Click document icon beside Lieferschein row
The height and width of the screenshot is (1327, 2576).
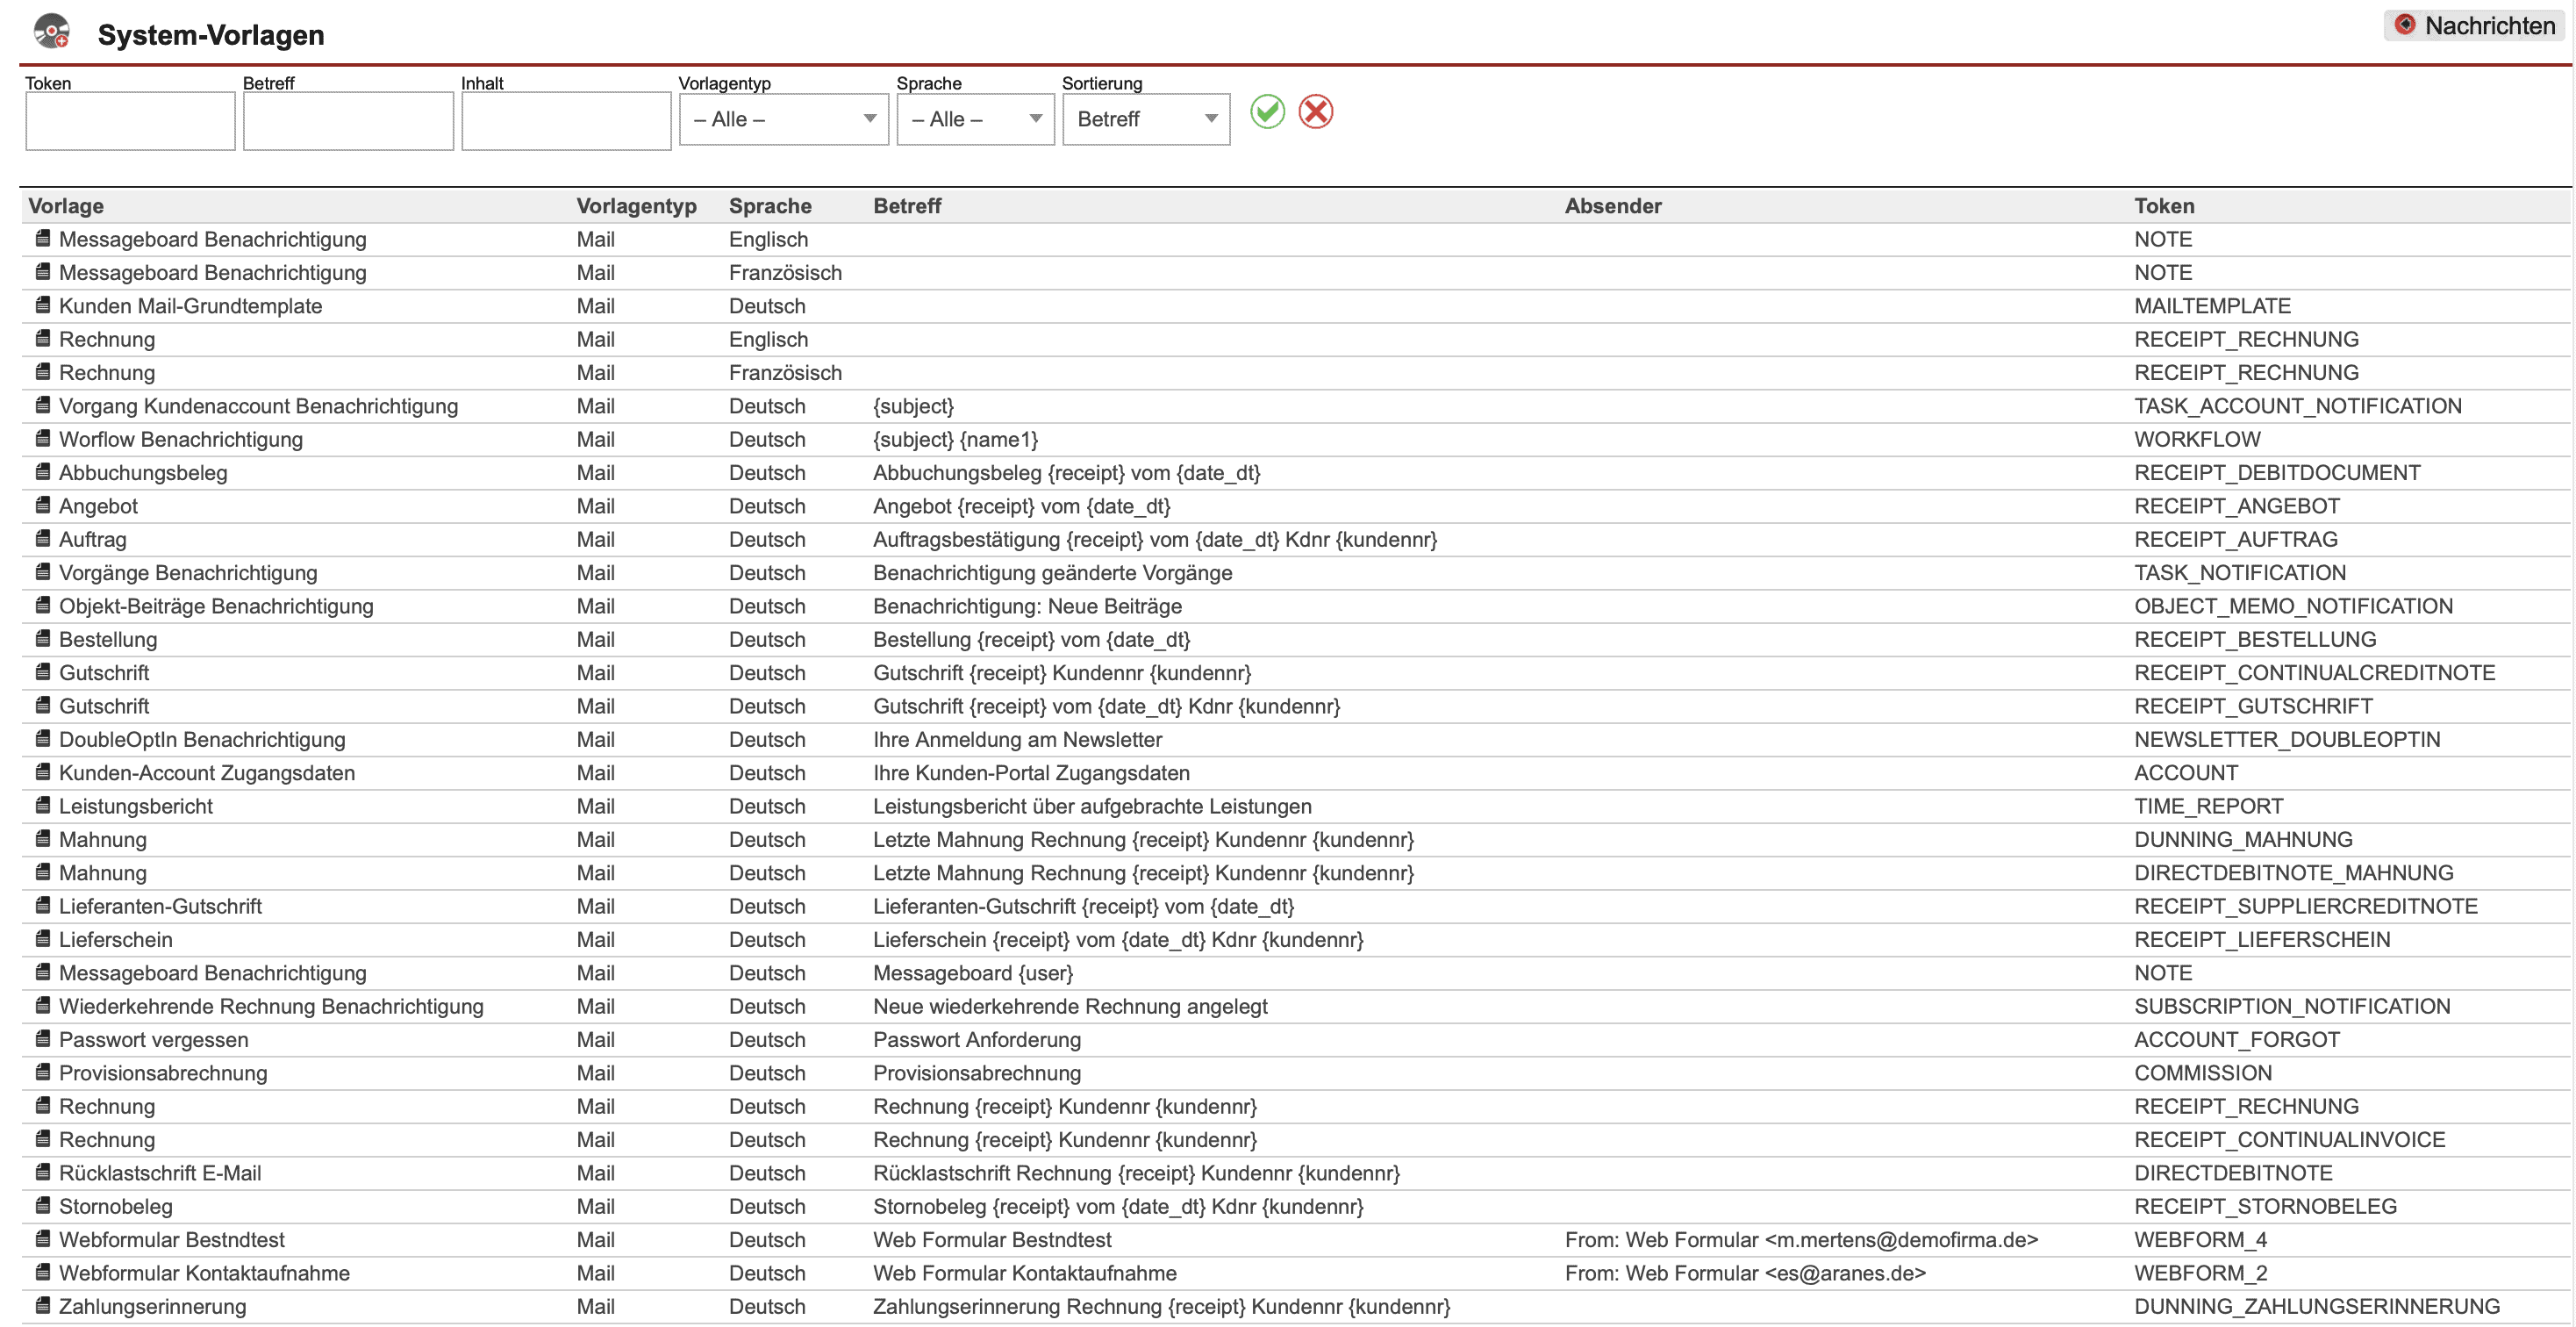43,939
